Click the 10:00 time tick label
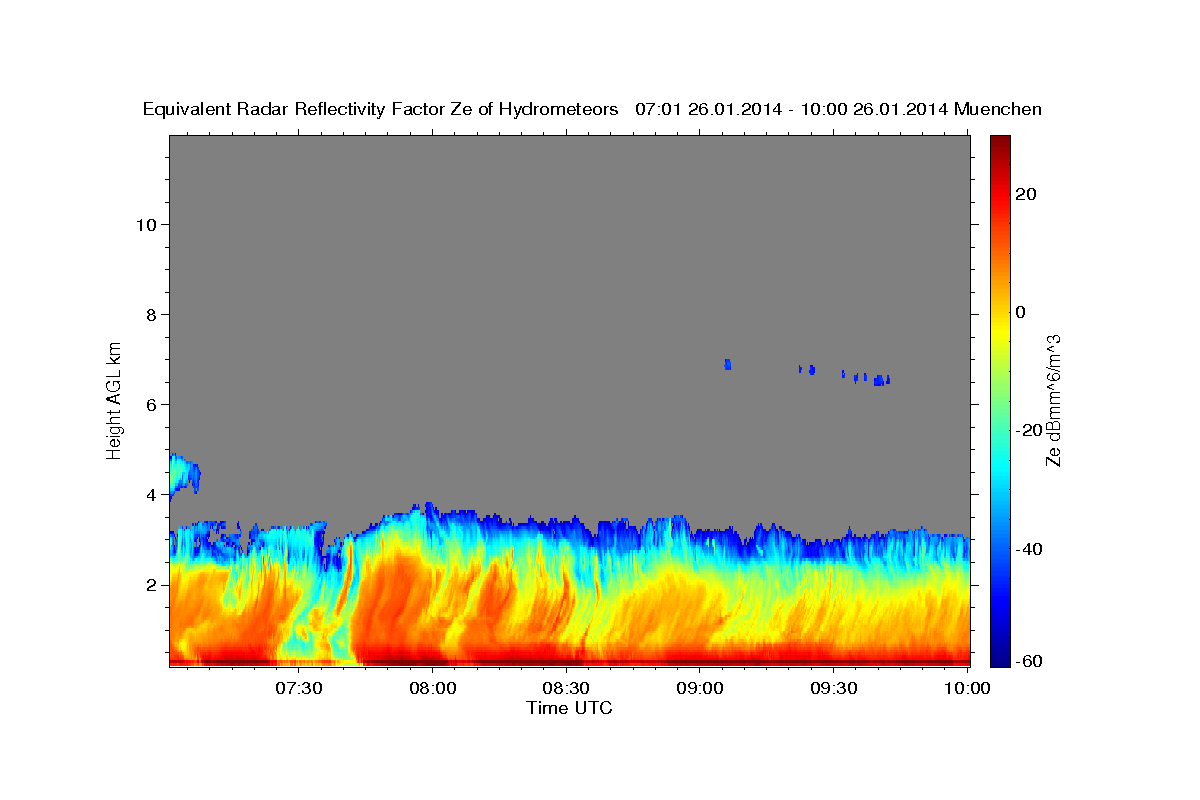Image resolution: width=1200 pixels, height=800 pixels. click(968, 688)
